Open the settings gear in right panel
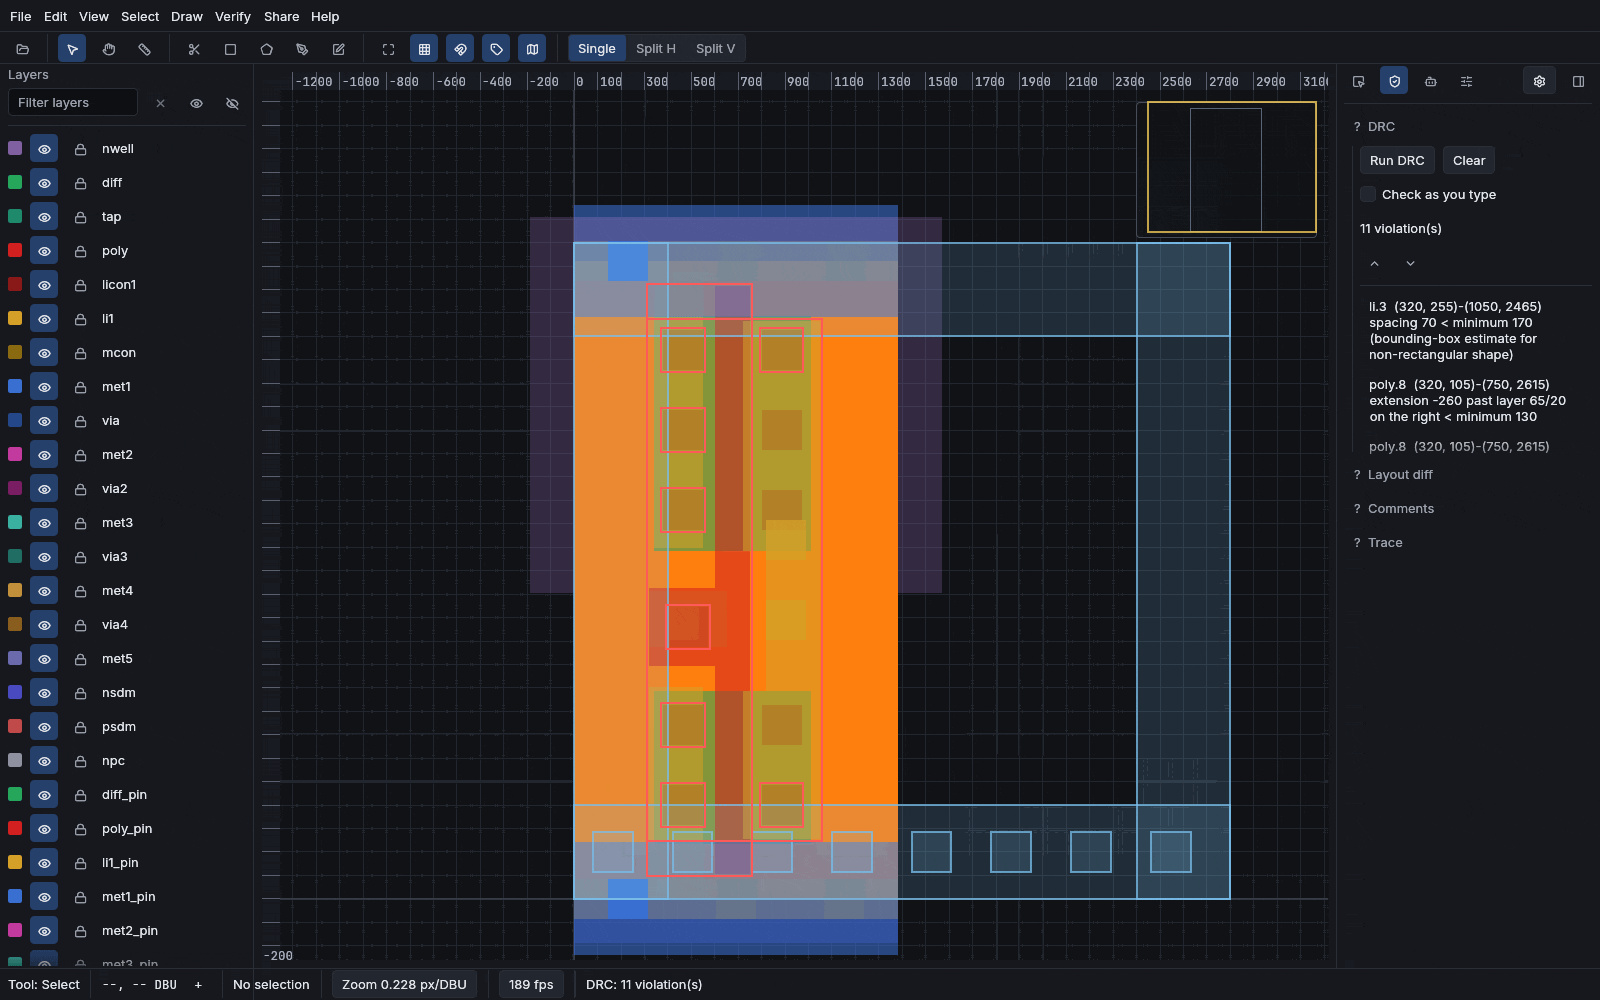The height and width of the screenshot is (1000, 1600). pyautogui.click(x=1540, y=81)
